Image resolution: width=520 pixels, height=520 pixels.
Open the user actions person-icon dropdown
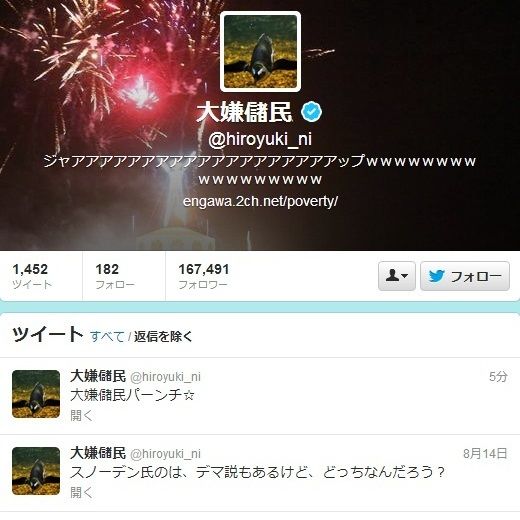[x=397, y=276]
